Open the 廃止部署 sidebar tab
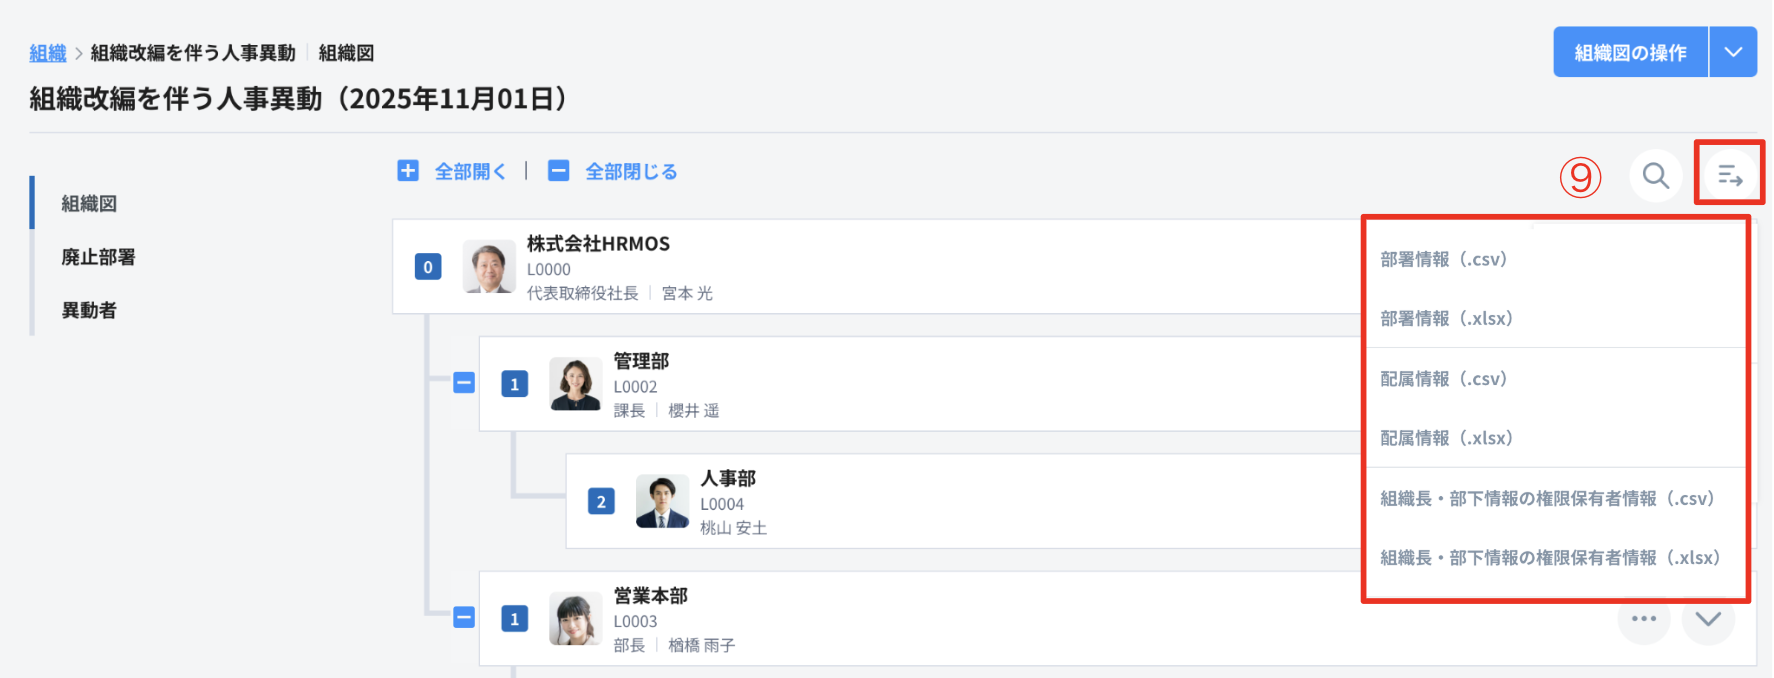 tap(98, 257)
